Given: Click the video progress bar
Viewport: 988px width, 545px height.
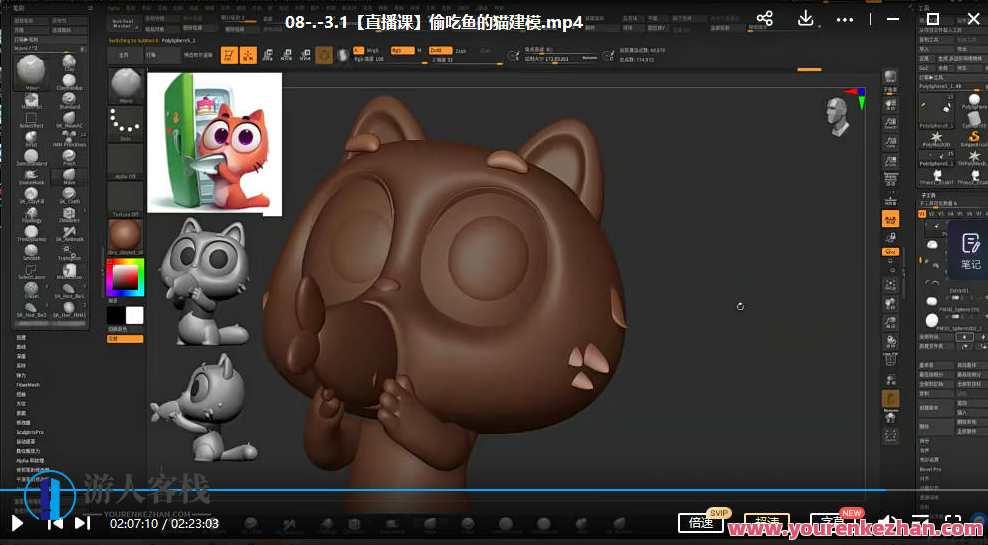Looking at the screenshot, I should pyautogui.click(x=494, y=490).
